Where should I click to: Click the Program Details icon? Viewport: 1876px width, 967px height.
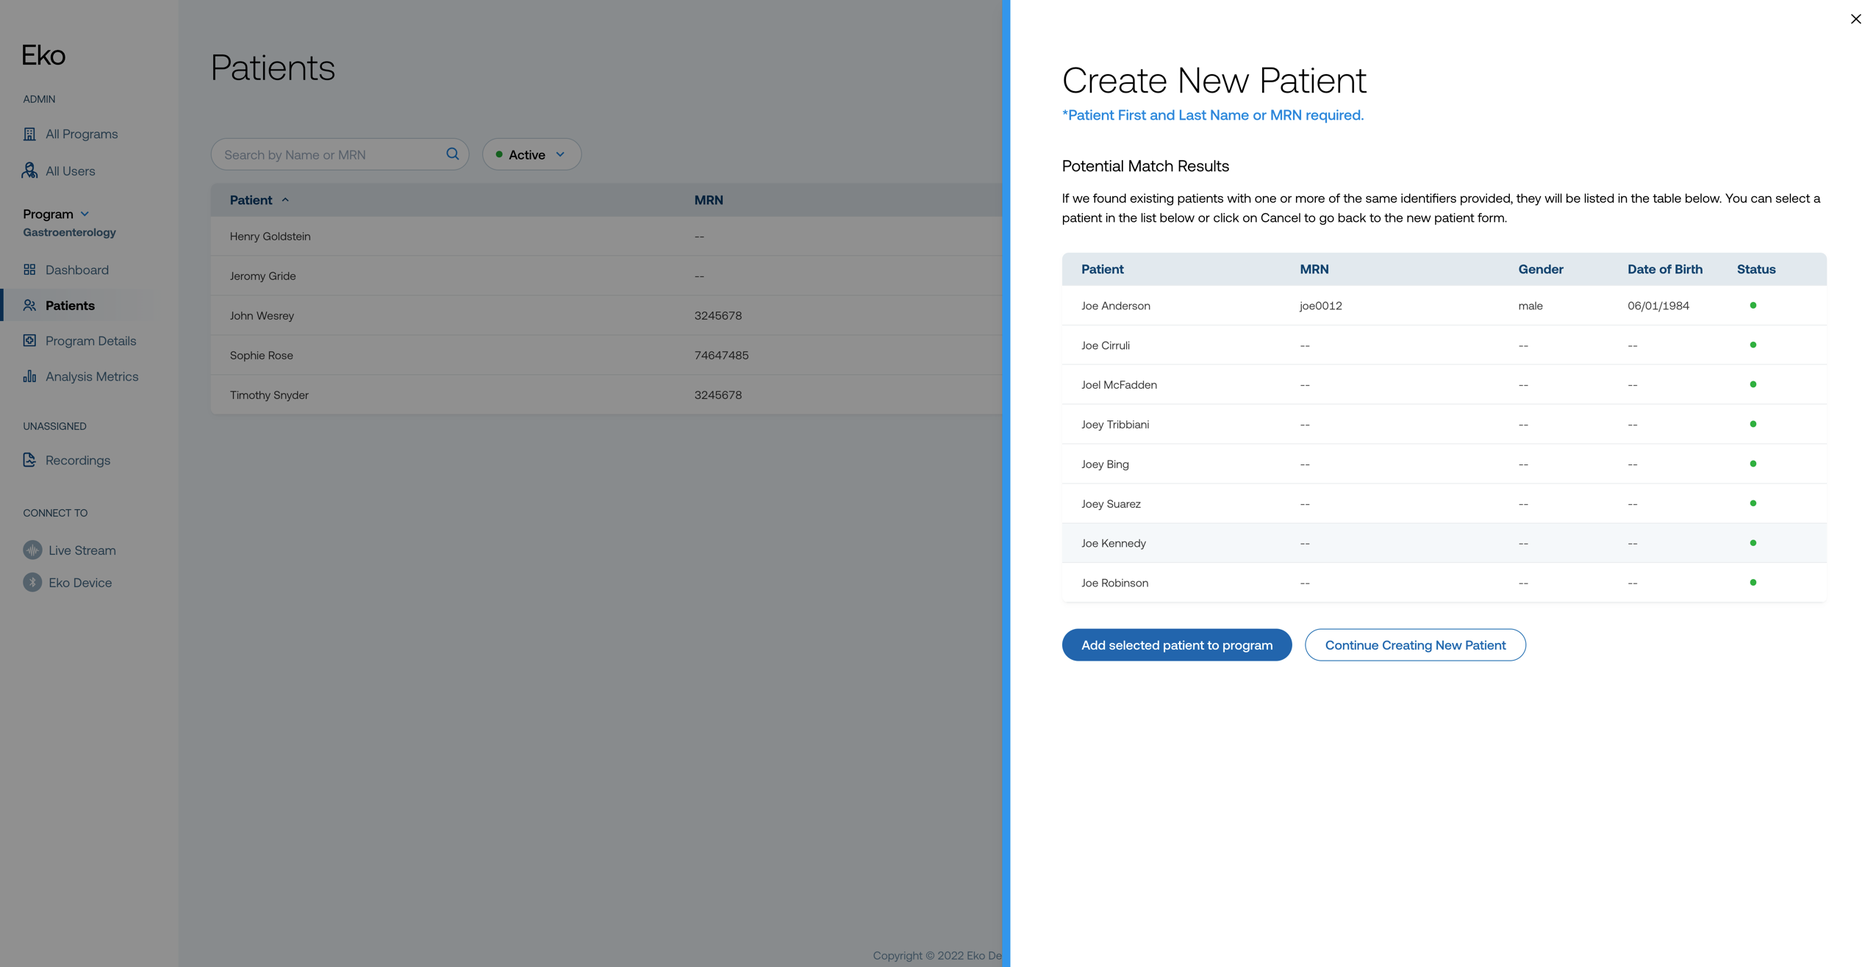pos(29,341)
